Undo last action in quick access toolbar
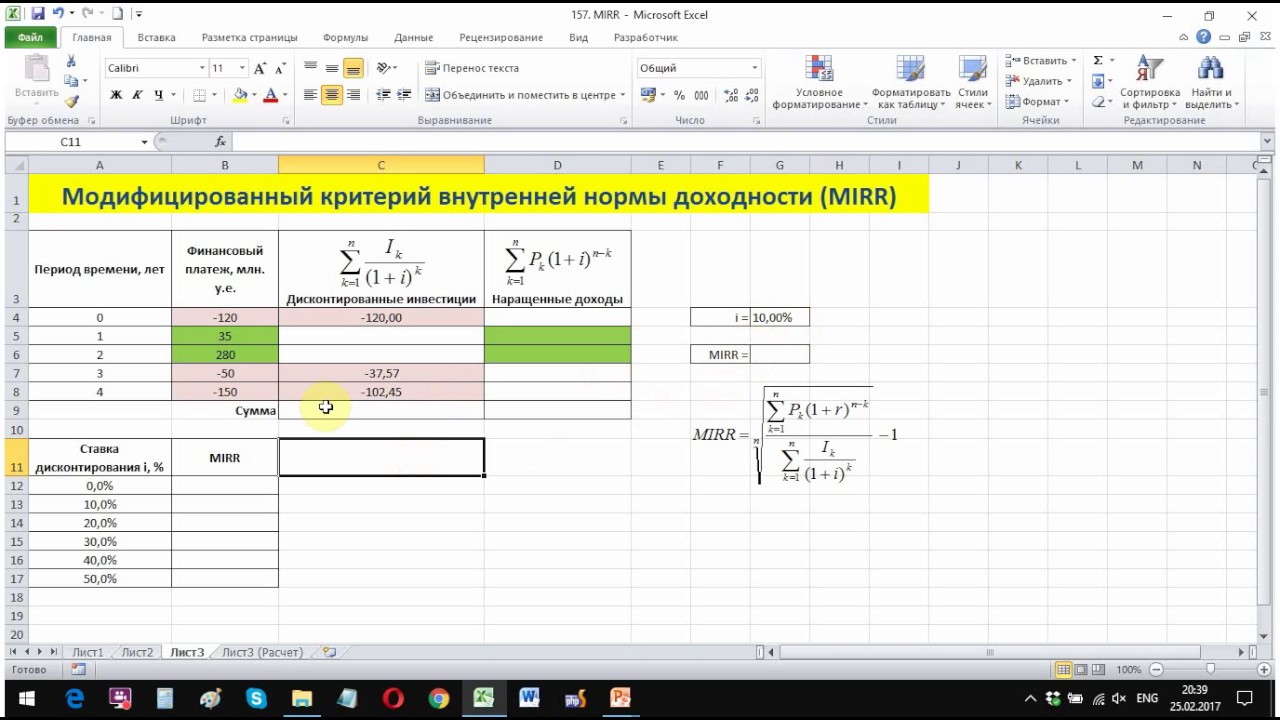Viewport: 1280px width, 720px height. point(58,14)
